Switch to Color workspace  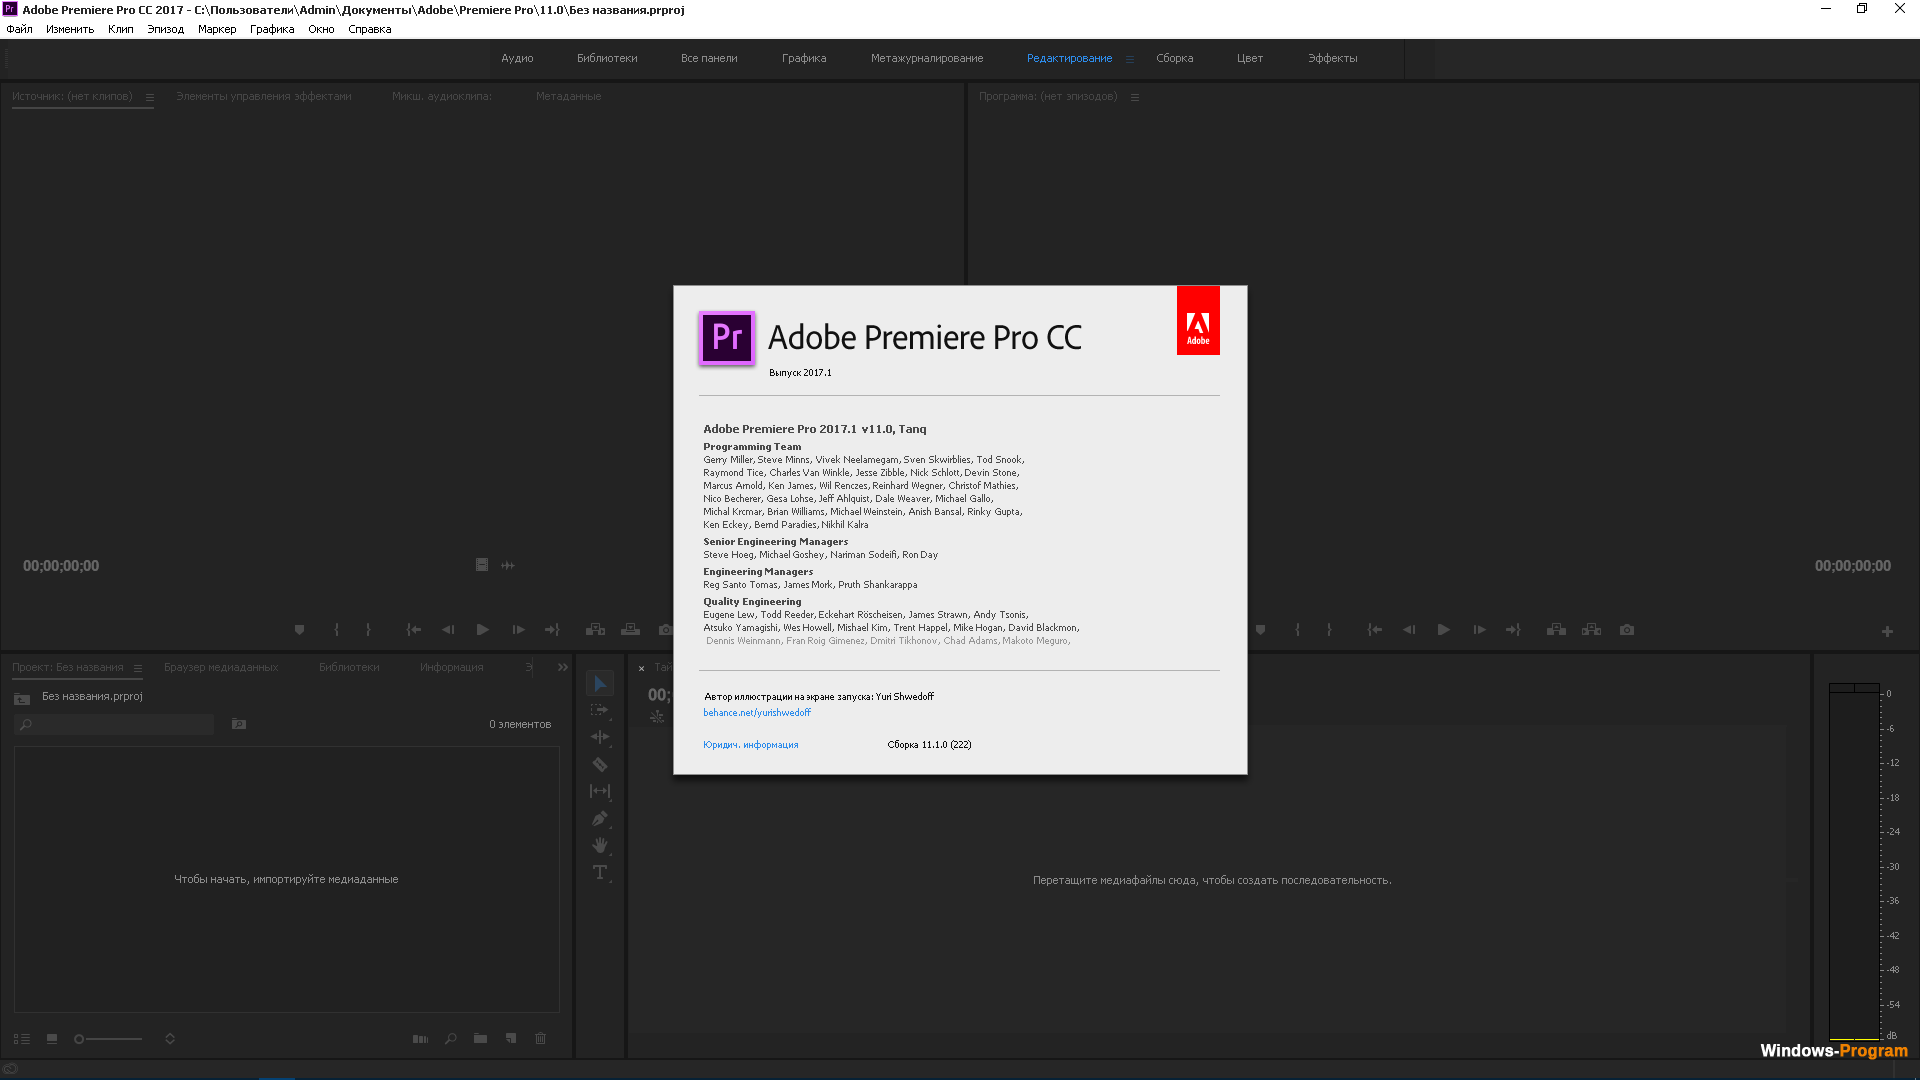click(x=1250, y=58)
